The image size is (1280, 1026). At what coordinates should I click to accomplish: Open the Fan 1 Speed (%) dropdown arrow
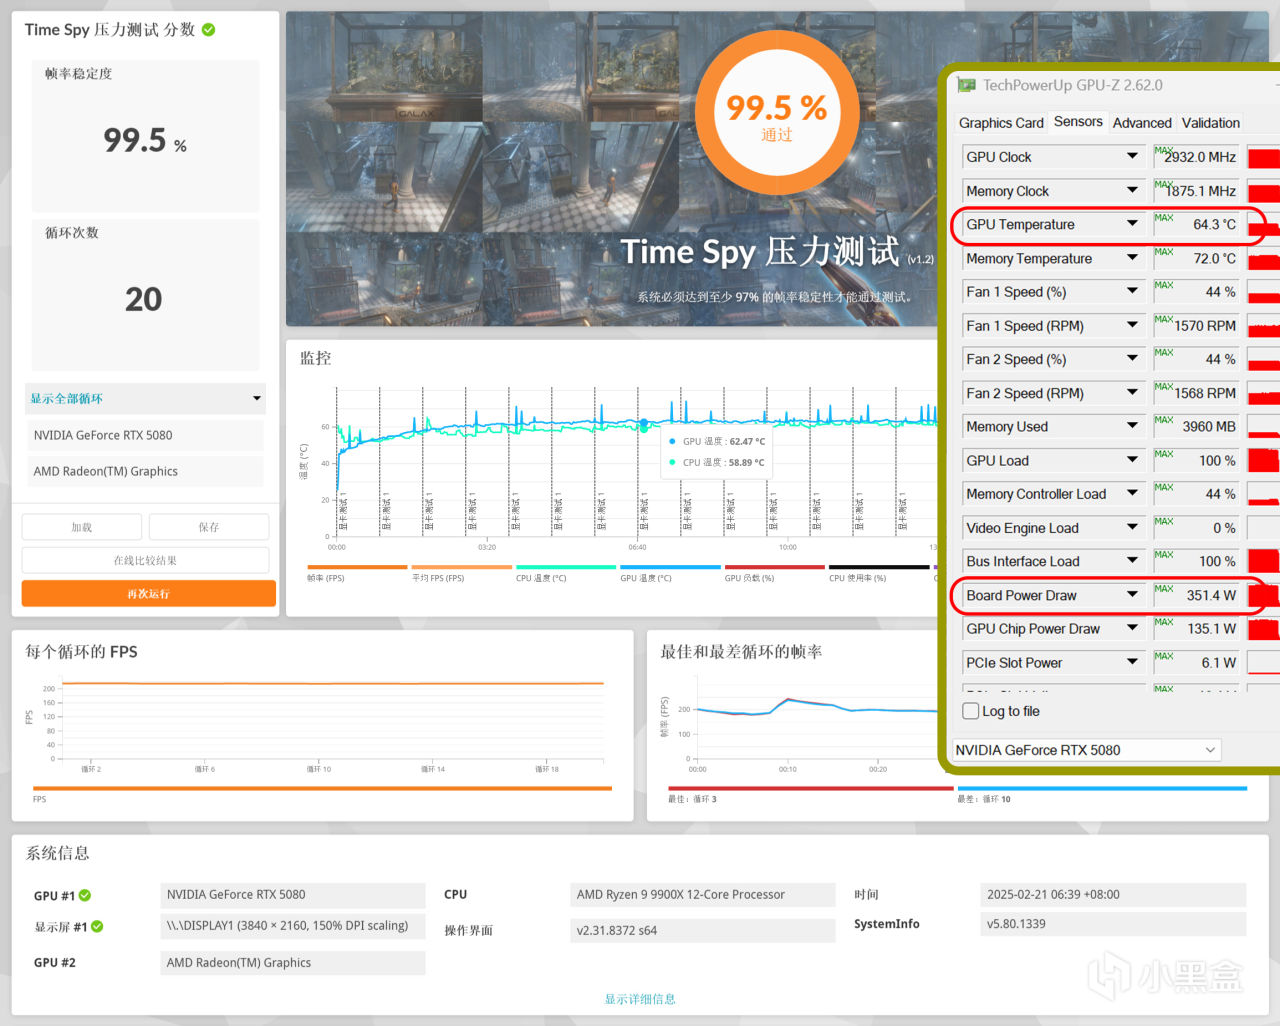[x=1132, y=292]
